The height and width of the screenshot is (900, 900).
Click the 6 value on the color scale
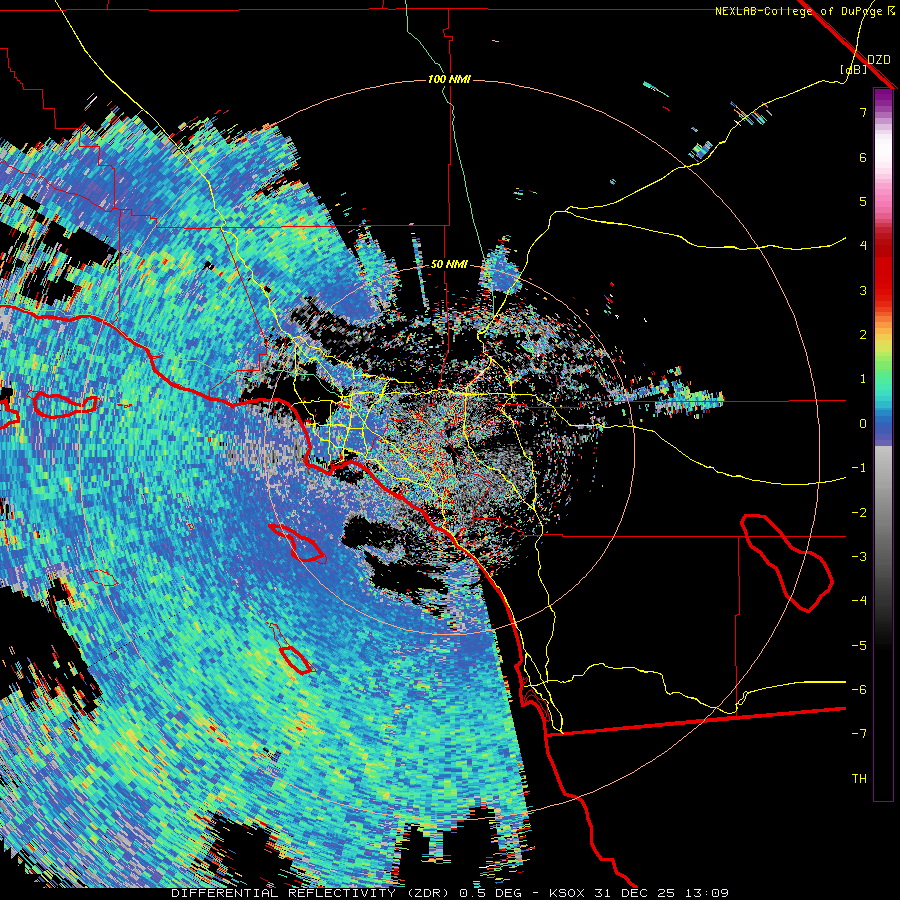pos(863,157)
